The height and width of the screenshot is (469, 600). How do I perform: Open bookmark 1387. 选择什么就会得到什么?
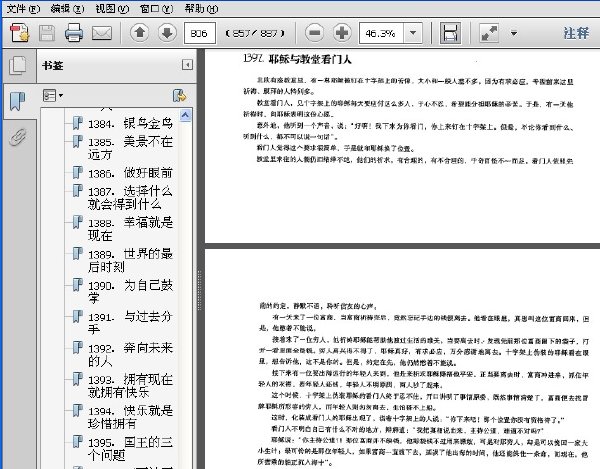tap(130, 197)
